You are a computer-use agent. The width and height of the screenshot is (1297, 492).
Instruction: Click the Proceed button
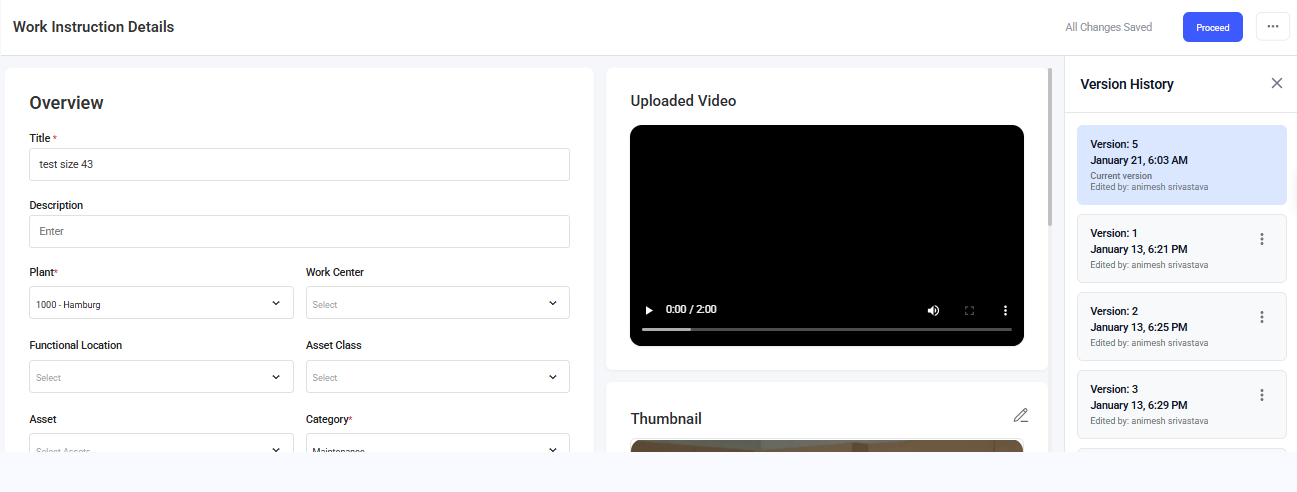1212,27
